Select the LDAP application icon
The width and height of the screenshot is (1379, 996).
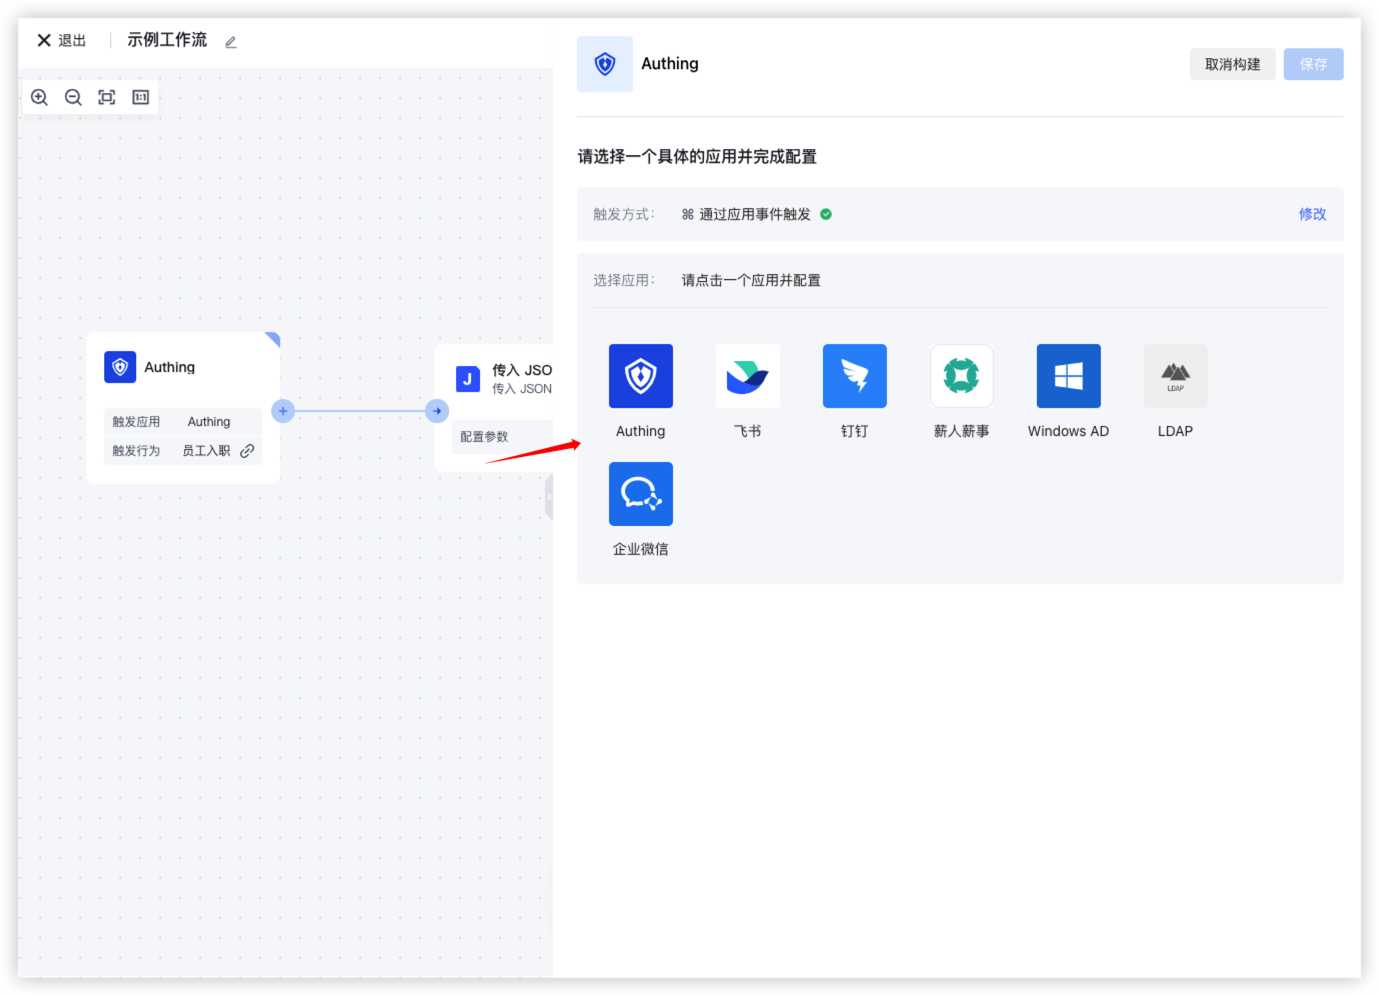click(x=1175, y=377)
